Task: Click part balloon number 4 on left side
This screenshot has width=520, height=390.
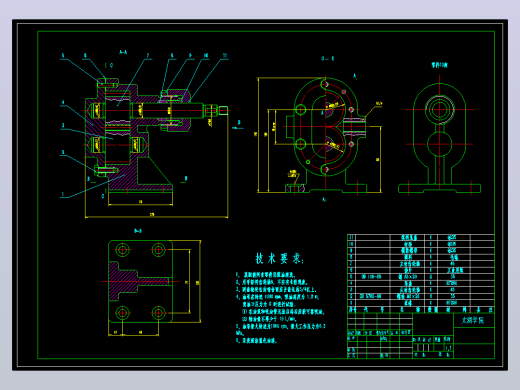Action: [x=63, y=102]
